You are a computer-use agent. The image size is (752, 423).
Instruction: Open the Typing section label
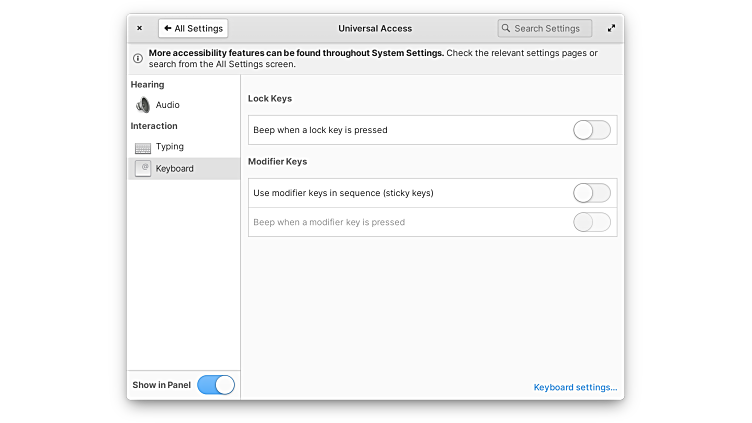pyautogui.click(x=170, y=147)
